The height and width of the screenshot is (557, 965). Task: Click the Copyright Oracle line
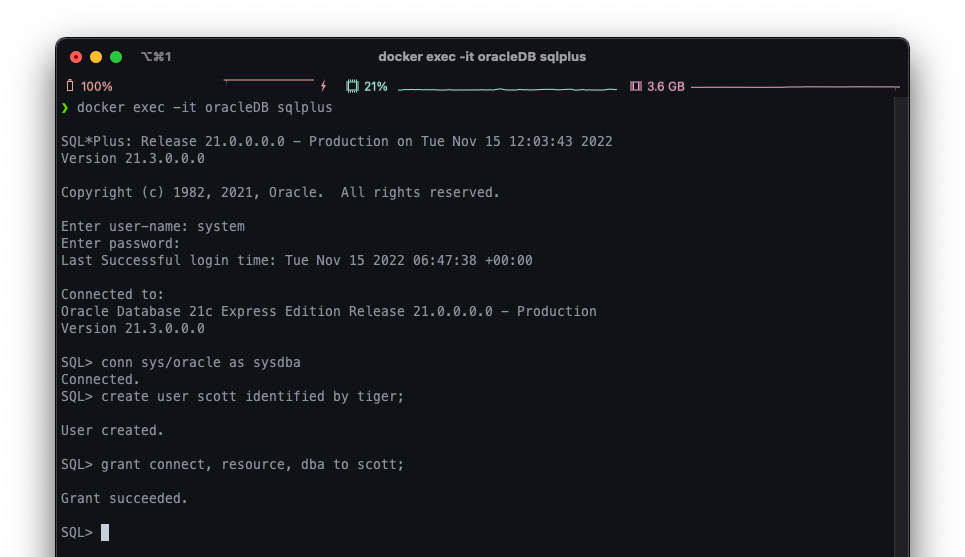click(x=280, y=192)
